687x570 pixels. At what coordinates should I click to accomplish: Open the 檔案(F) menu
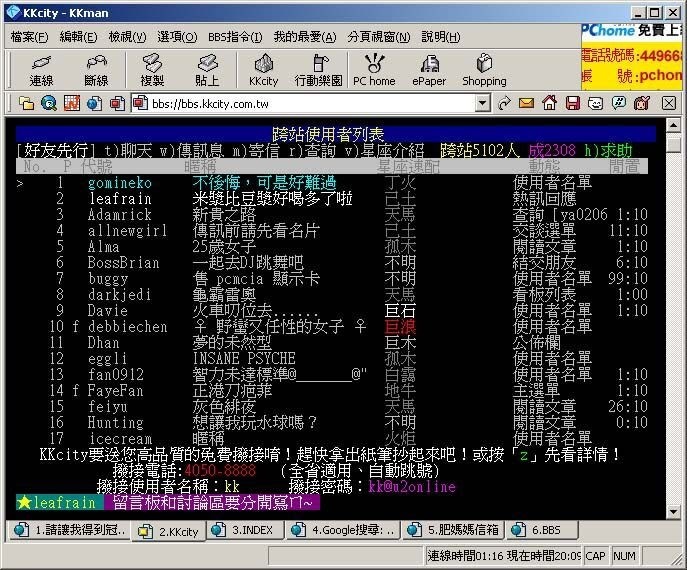29,37
